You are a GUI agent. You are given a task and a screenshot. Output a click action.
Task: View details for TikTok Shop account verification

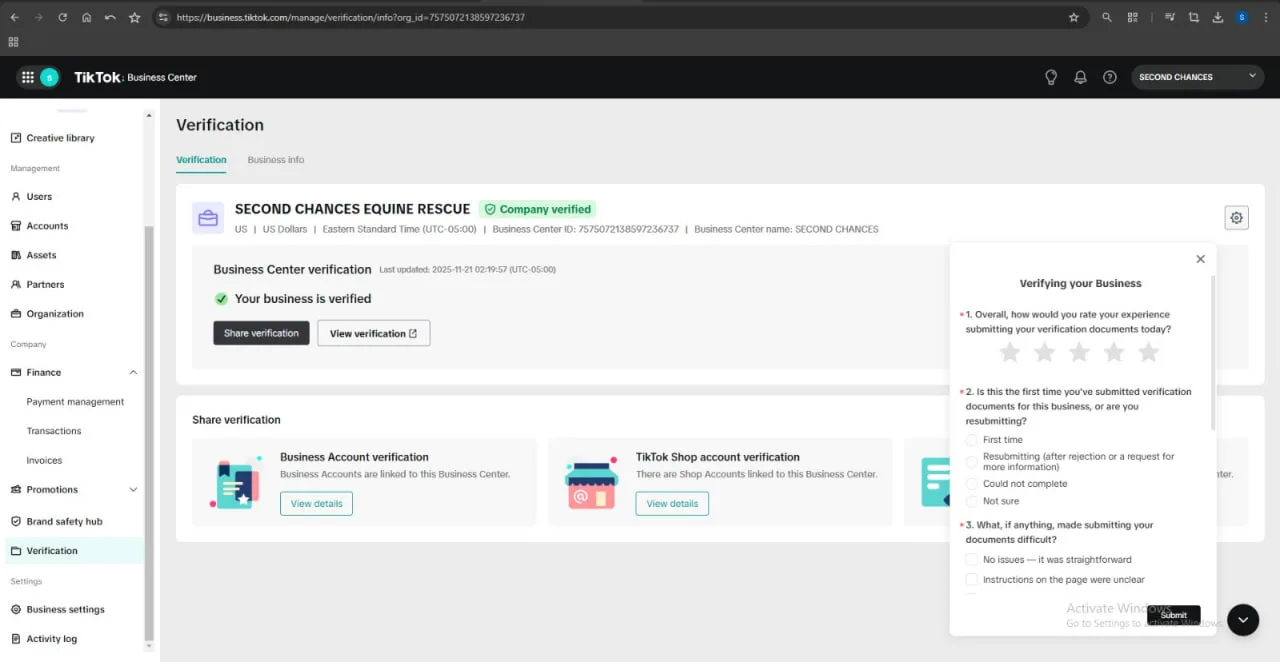(x=672, y=504)
